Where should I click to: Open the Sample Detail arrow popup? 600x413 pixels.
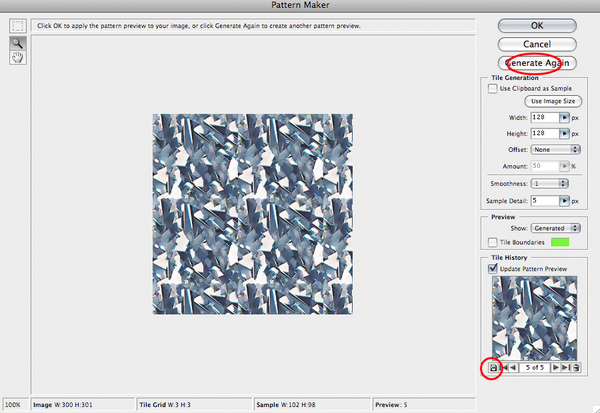tap(564, 201)
